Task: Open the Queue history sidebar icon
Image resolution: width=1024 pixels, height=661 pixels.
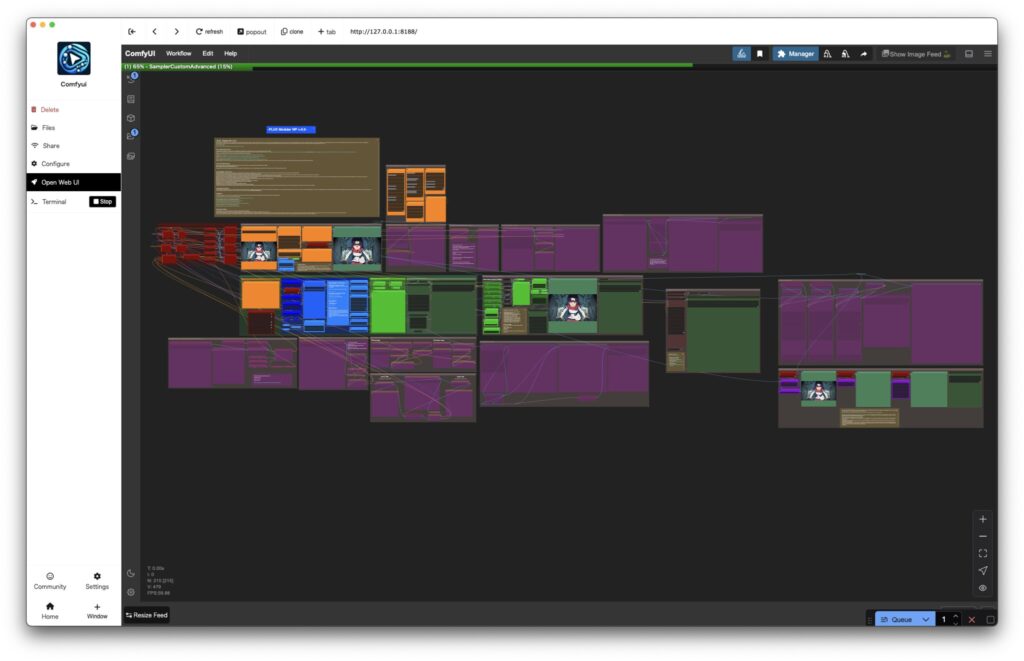Action: coord(131,79)
